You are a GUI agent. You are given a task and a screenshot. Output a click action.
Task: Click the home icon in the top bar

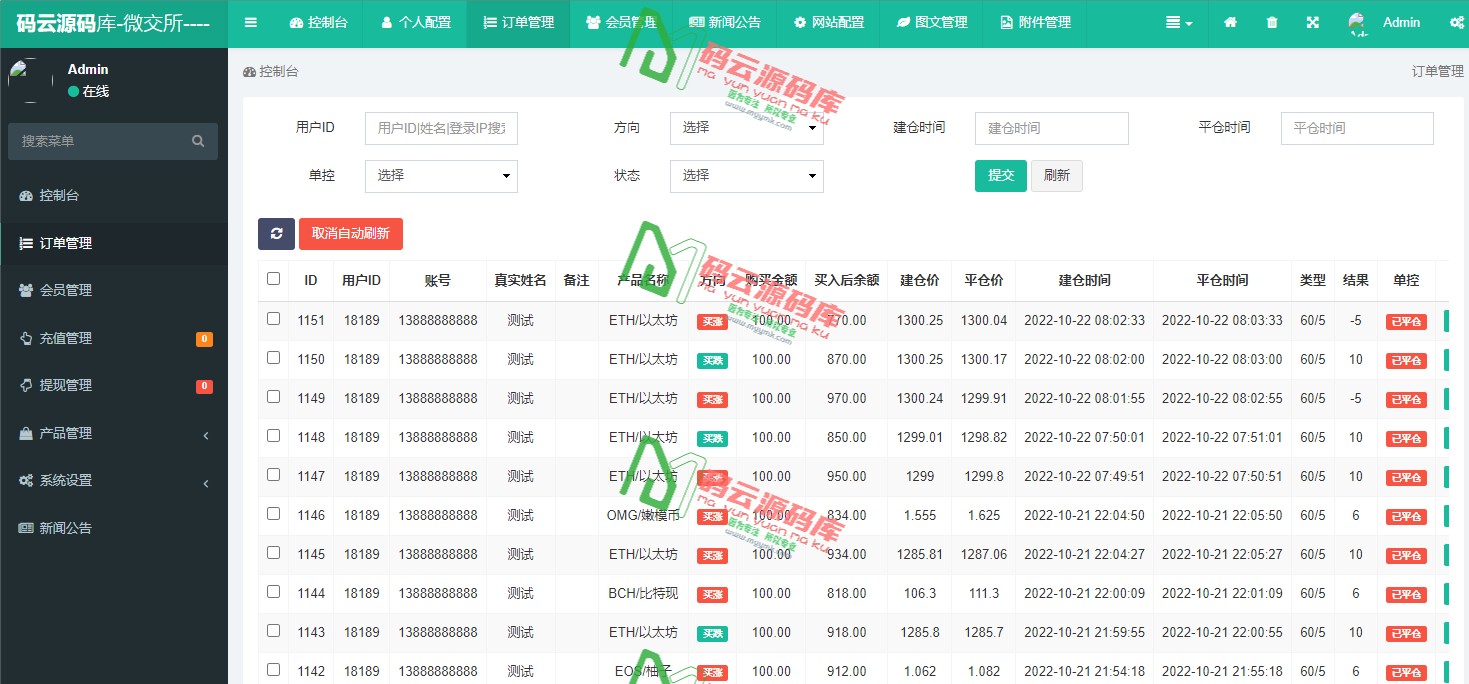1230,21
